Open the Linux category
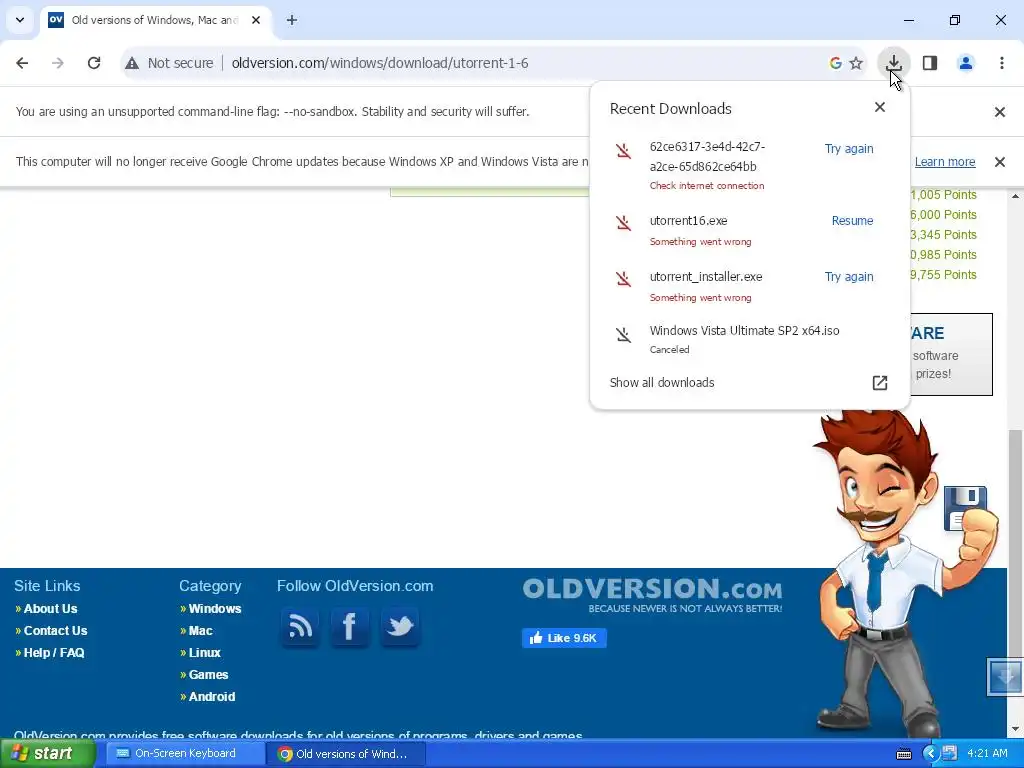The image size is (1024, 768). coord(204,653)
